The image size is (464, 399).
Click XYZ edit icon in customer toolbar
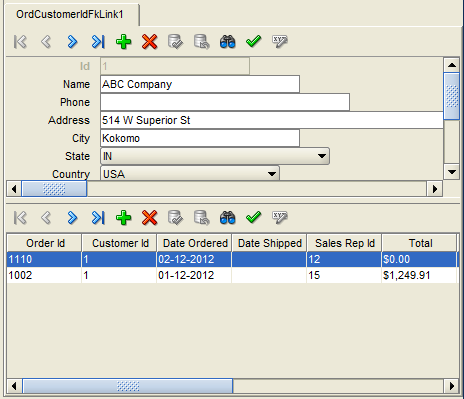click(x=279, y=42)
